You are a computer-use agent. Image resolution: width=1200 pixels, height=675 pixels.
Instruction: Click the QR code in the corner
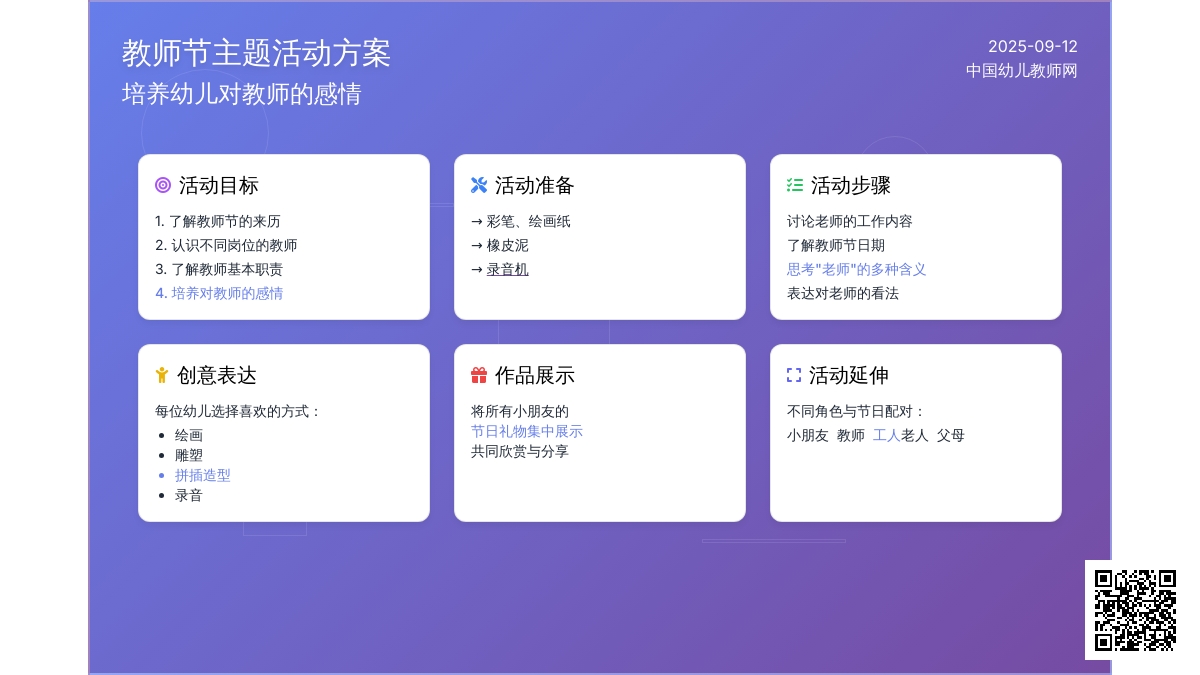(x=1135, y=610)
